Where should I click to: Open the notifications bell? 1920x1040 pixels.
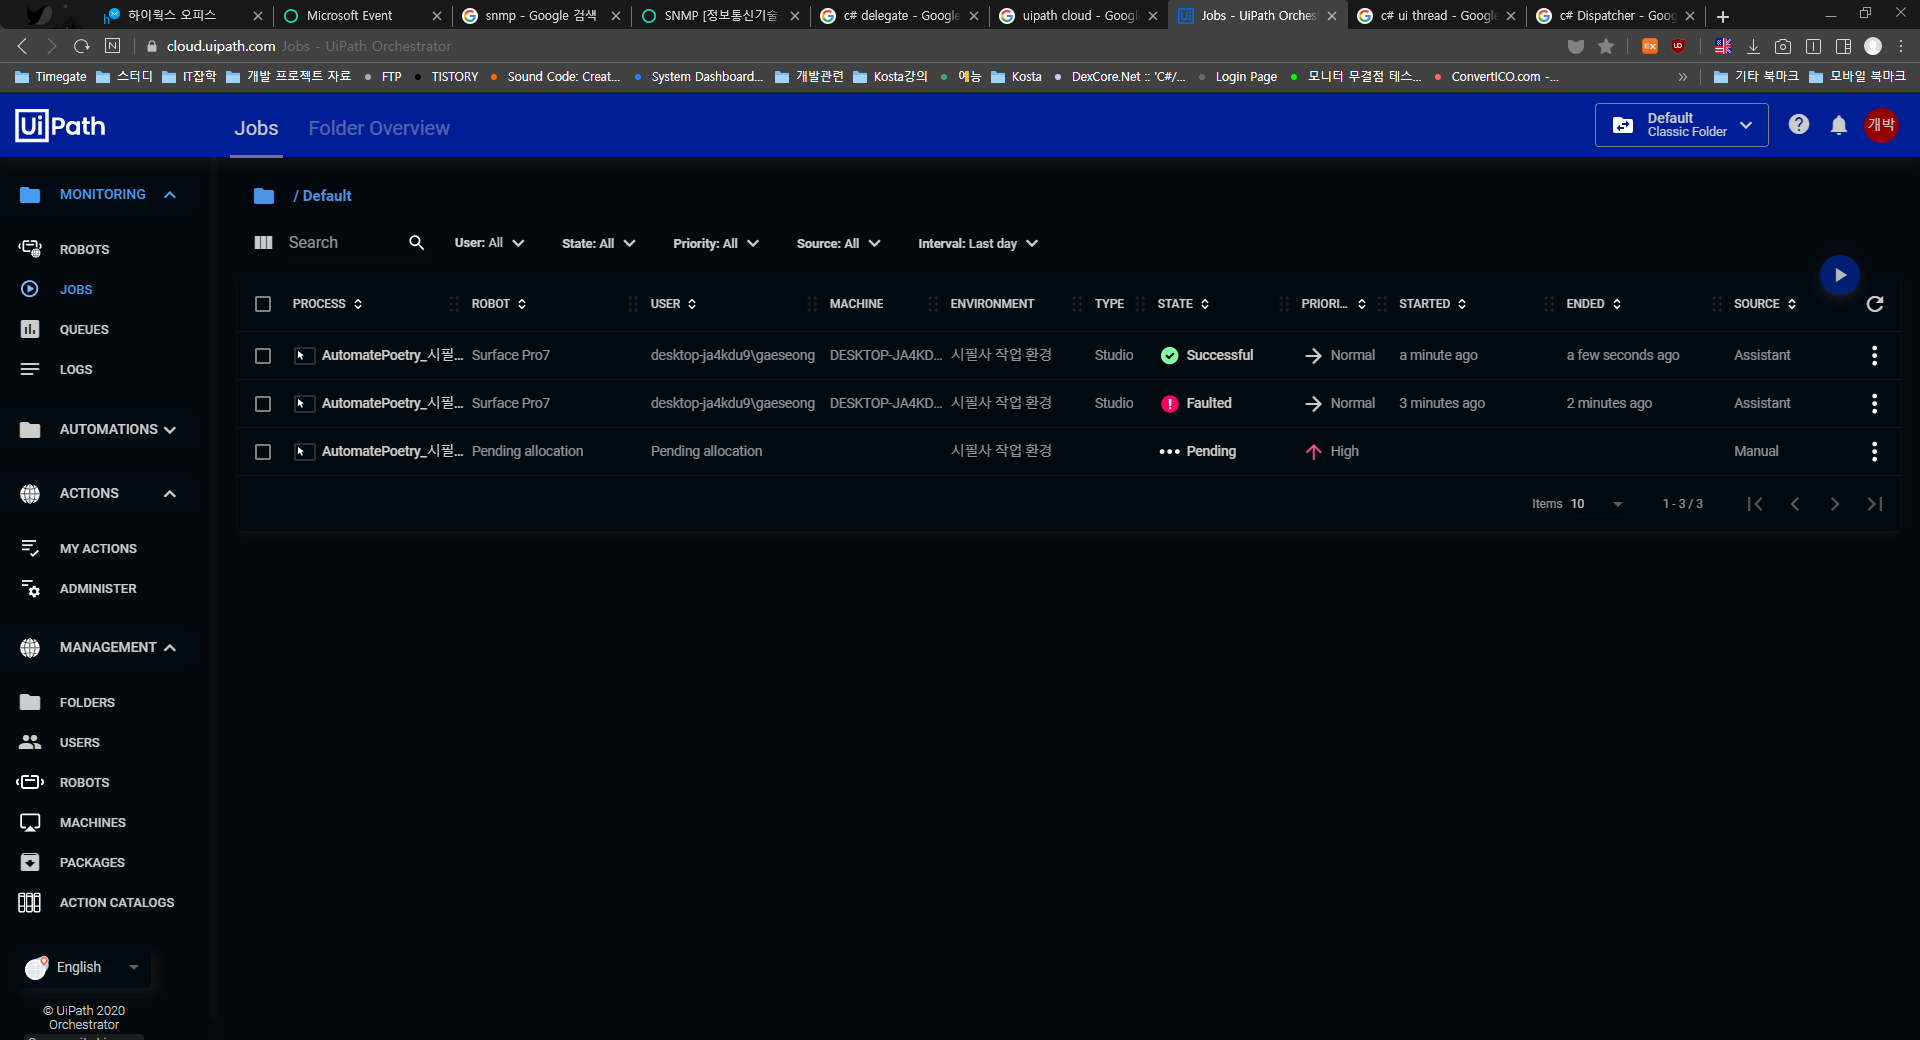[x=1839, y=125]
